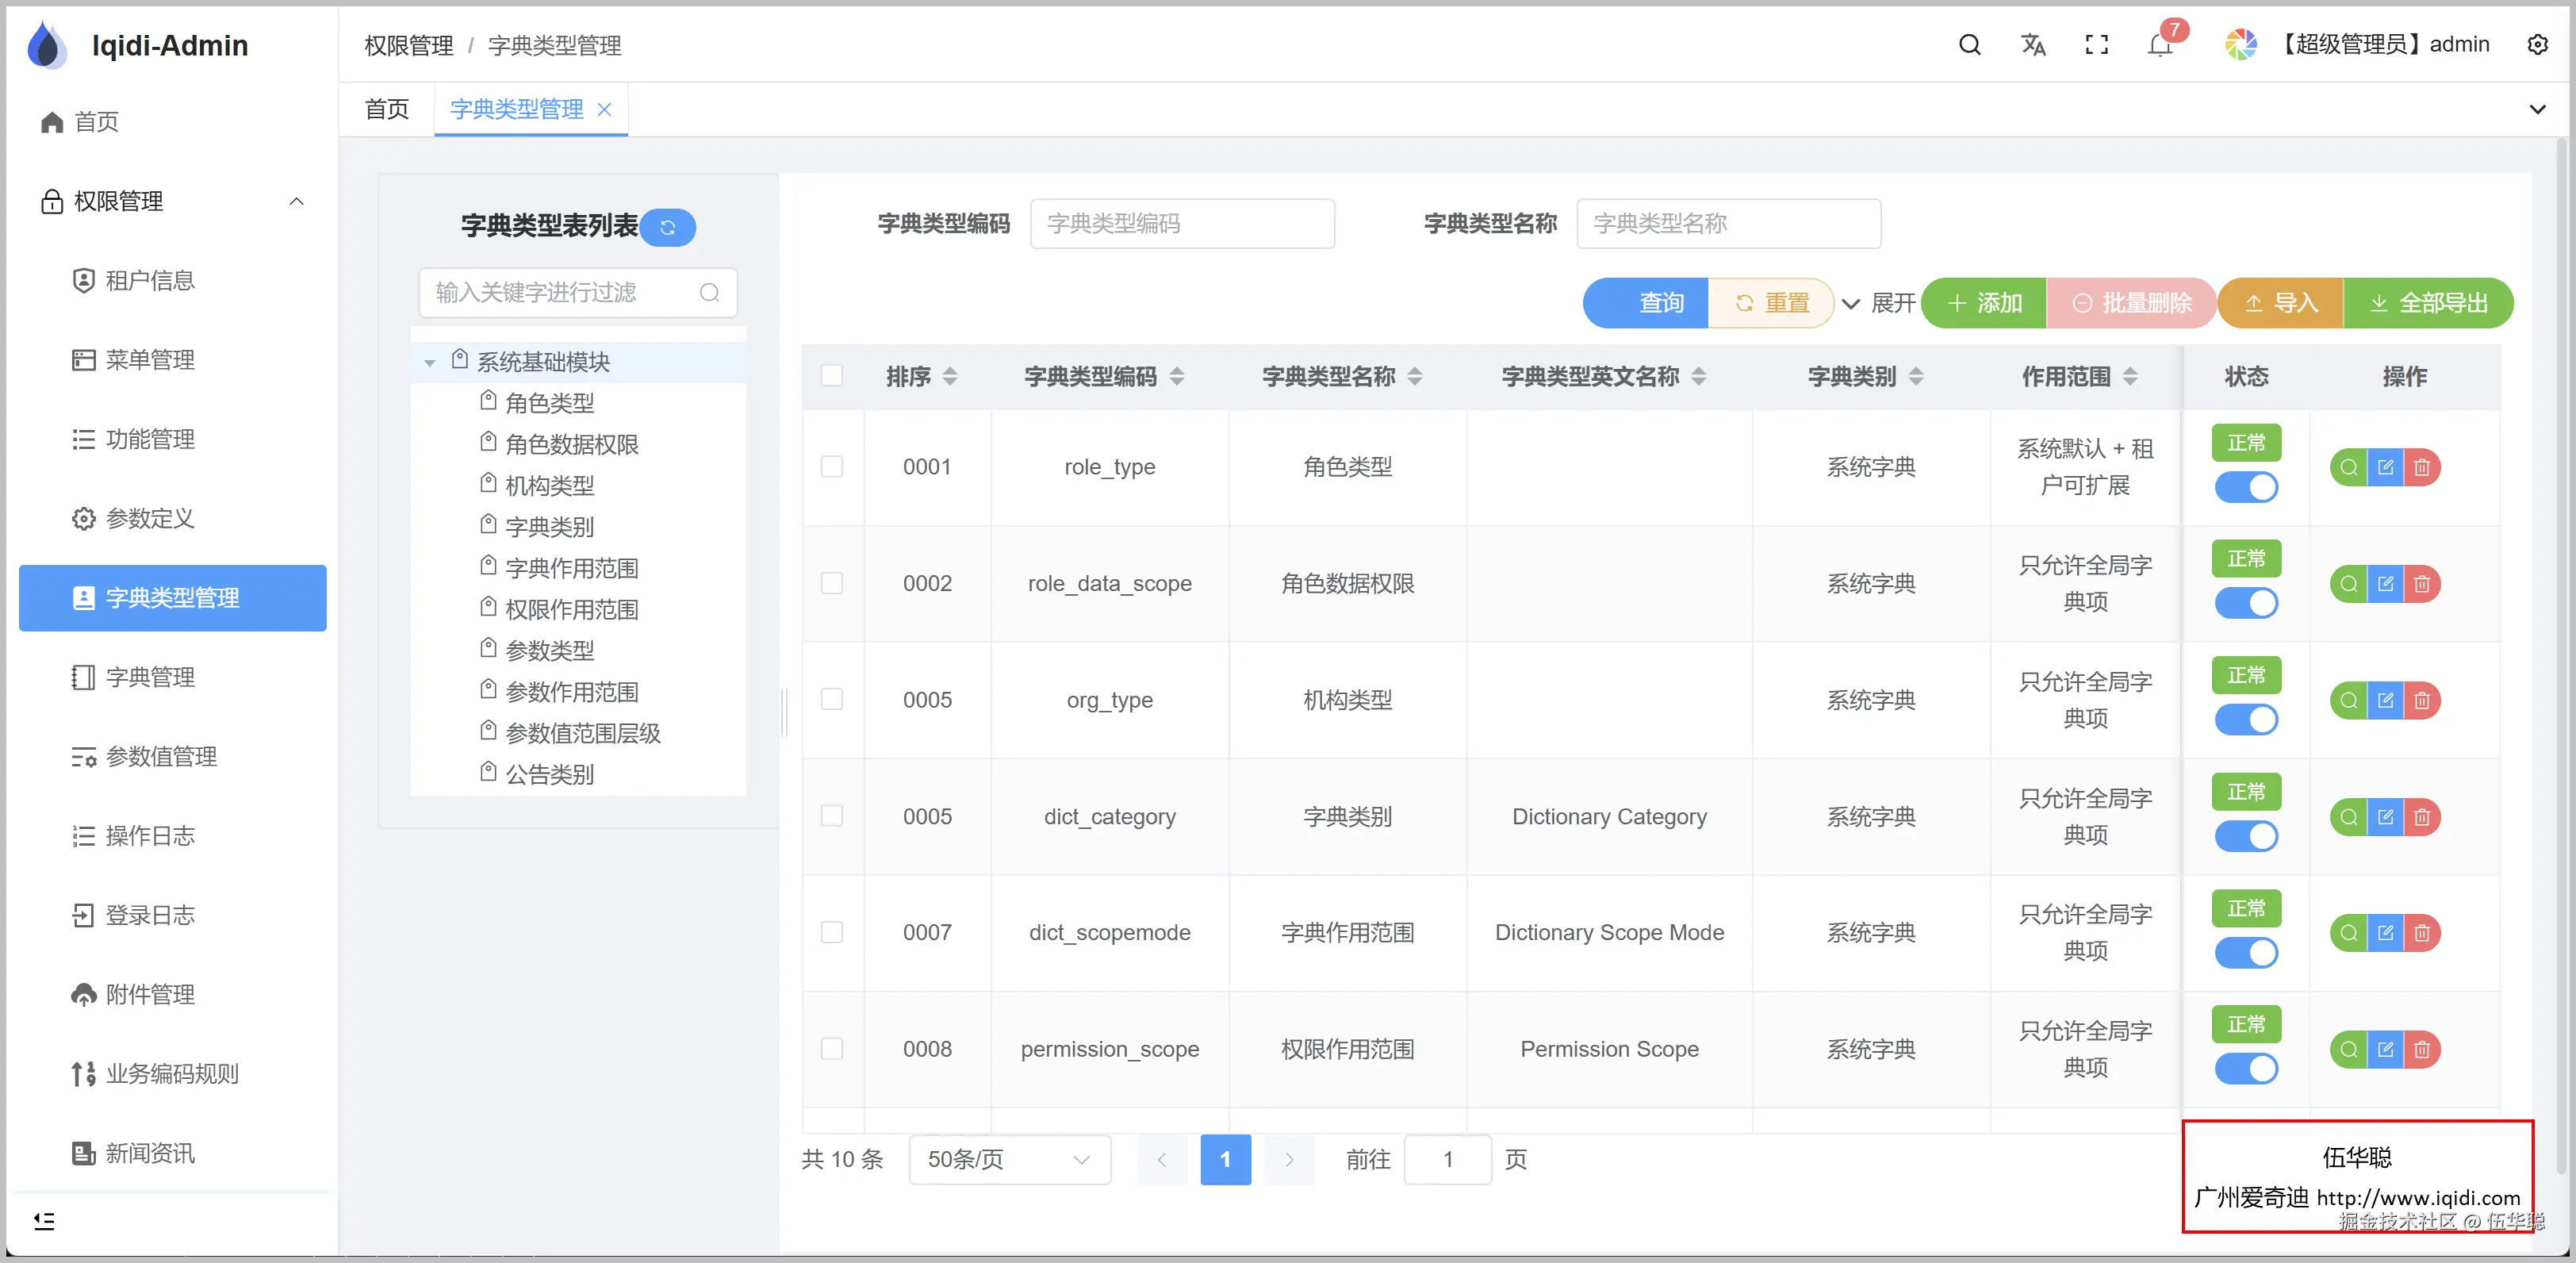
Task: Click delete icon for org_type row
Action: pos(2422,700)
